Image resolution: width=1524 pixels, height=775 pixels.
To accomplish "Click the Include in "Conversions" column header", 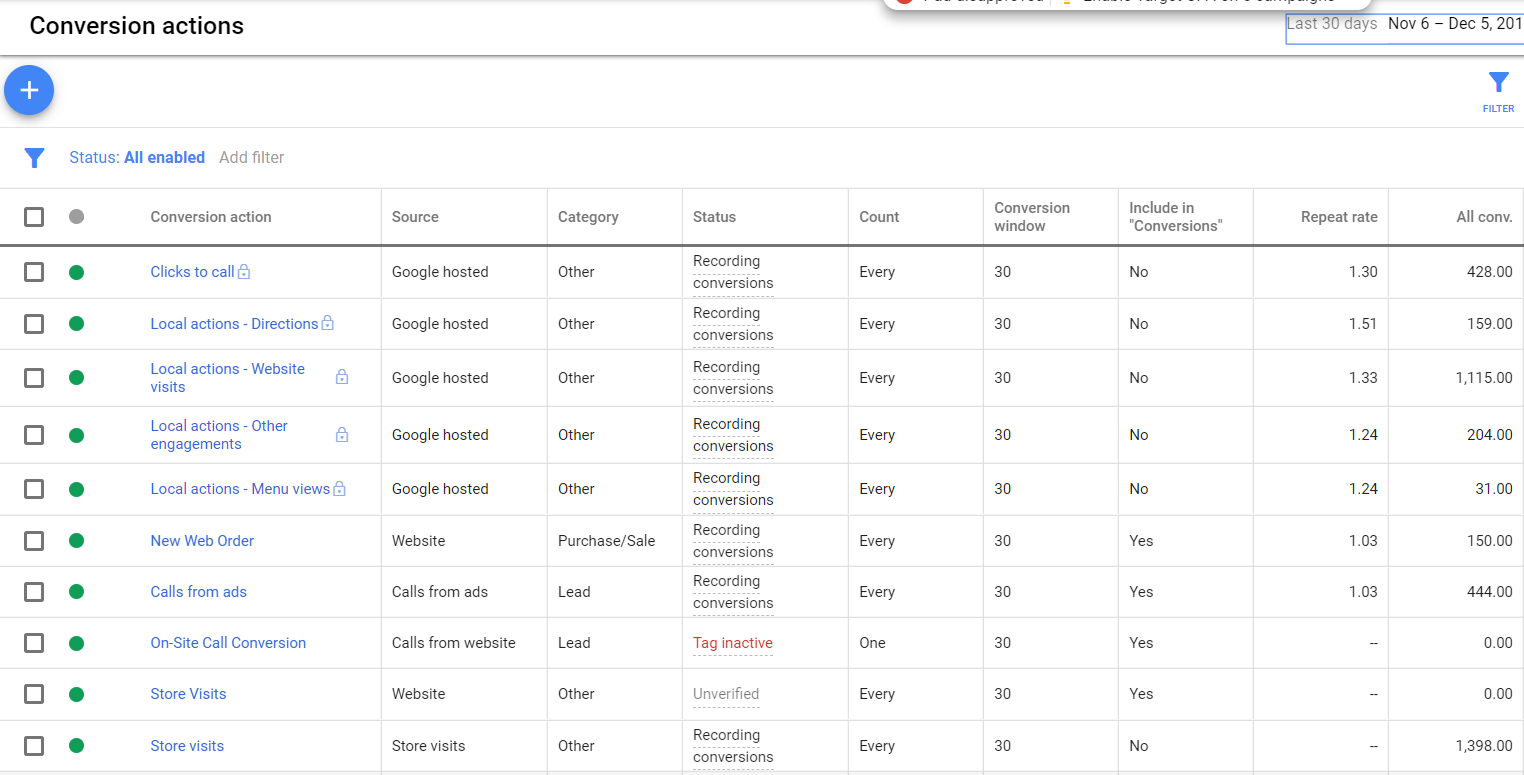I will click(1175, 217).
